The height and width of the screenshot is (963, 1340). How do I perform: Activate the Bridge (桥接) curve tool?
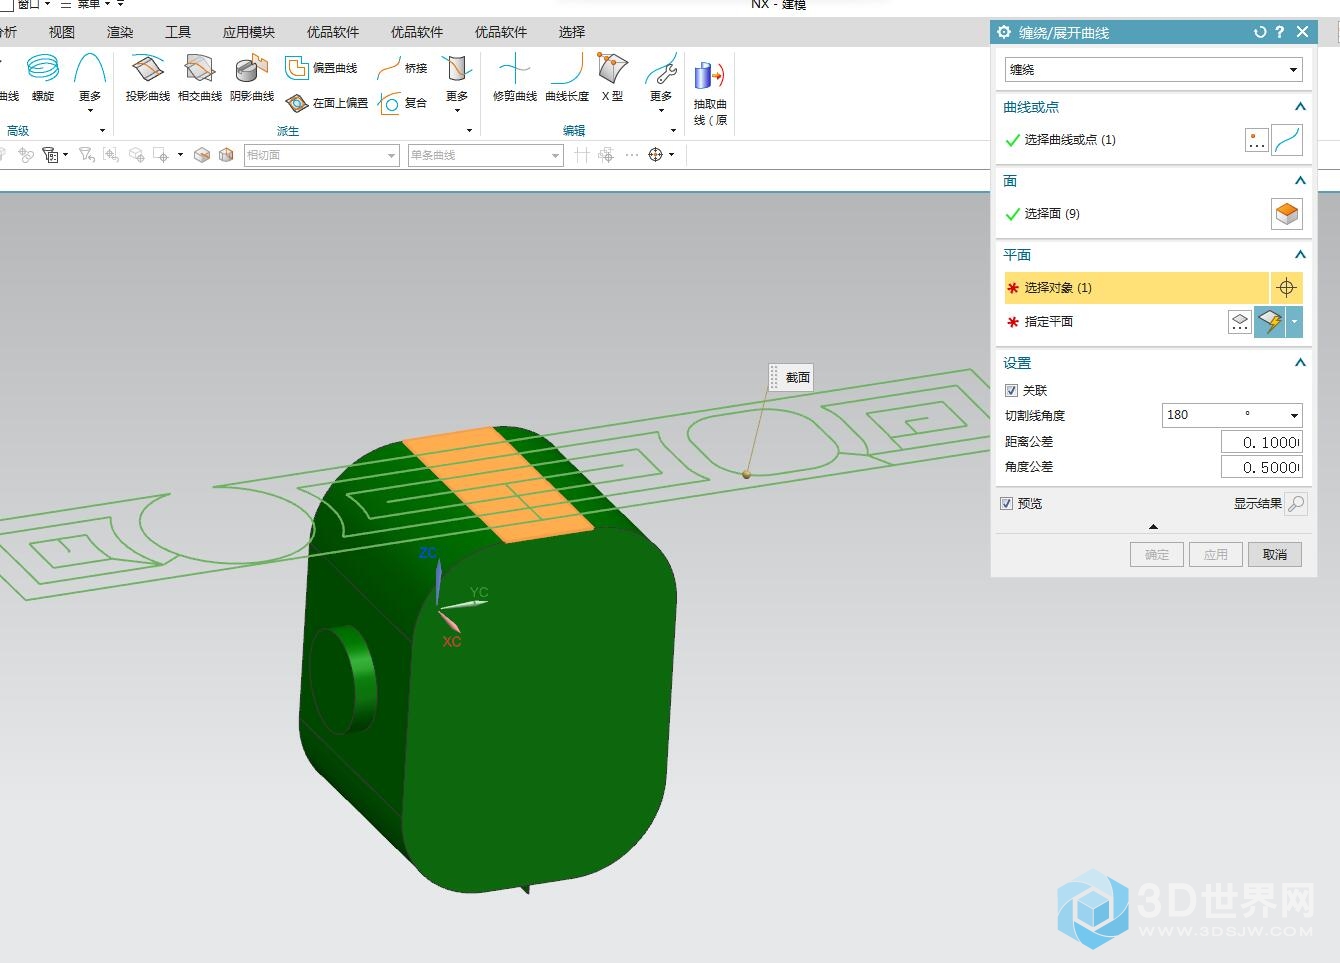402,68
